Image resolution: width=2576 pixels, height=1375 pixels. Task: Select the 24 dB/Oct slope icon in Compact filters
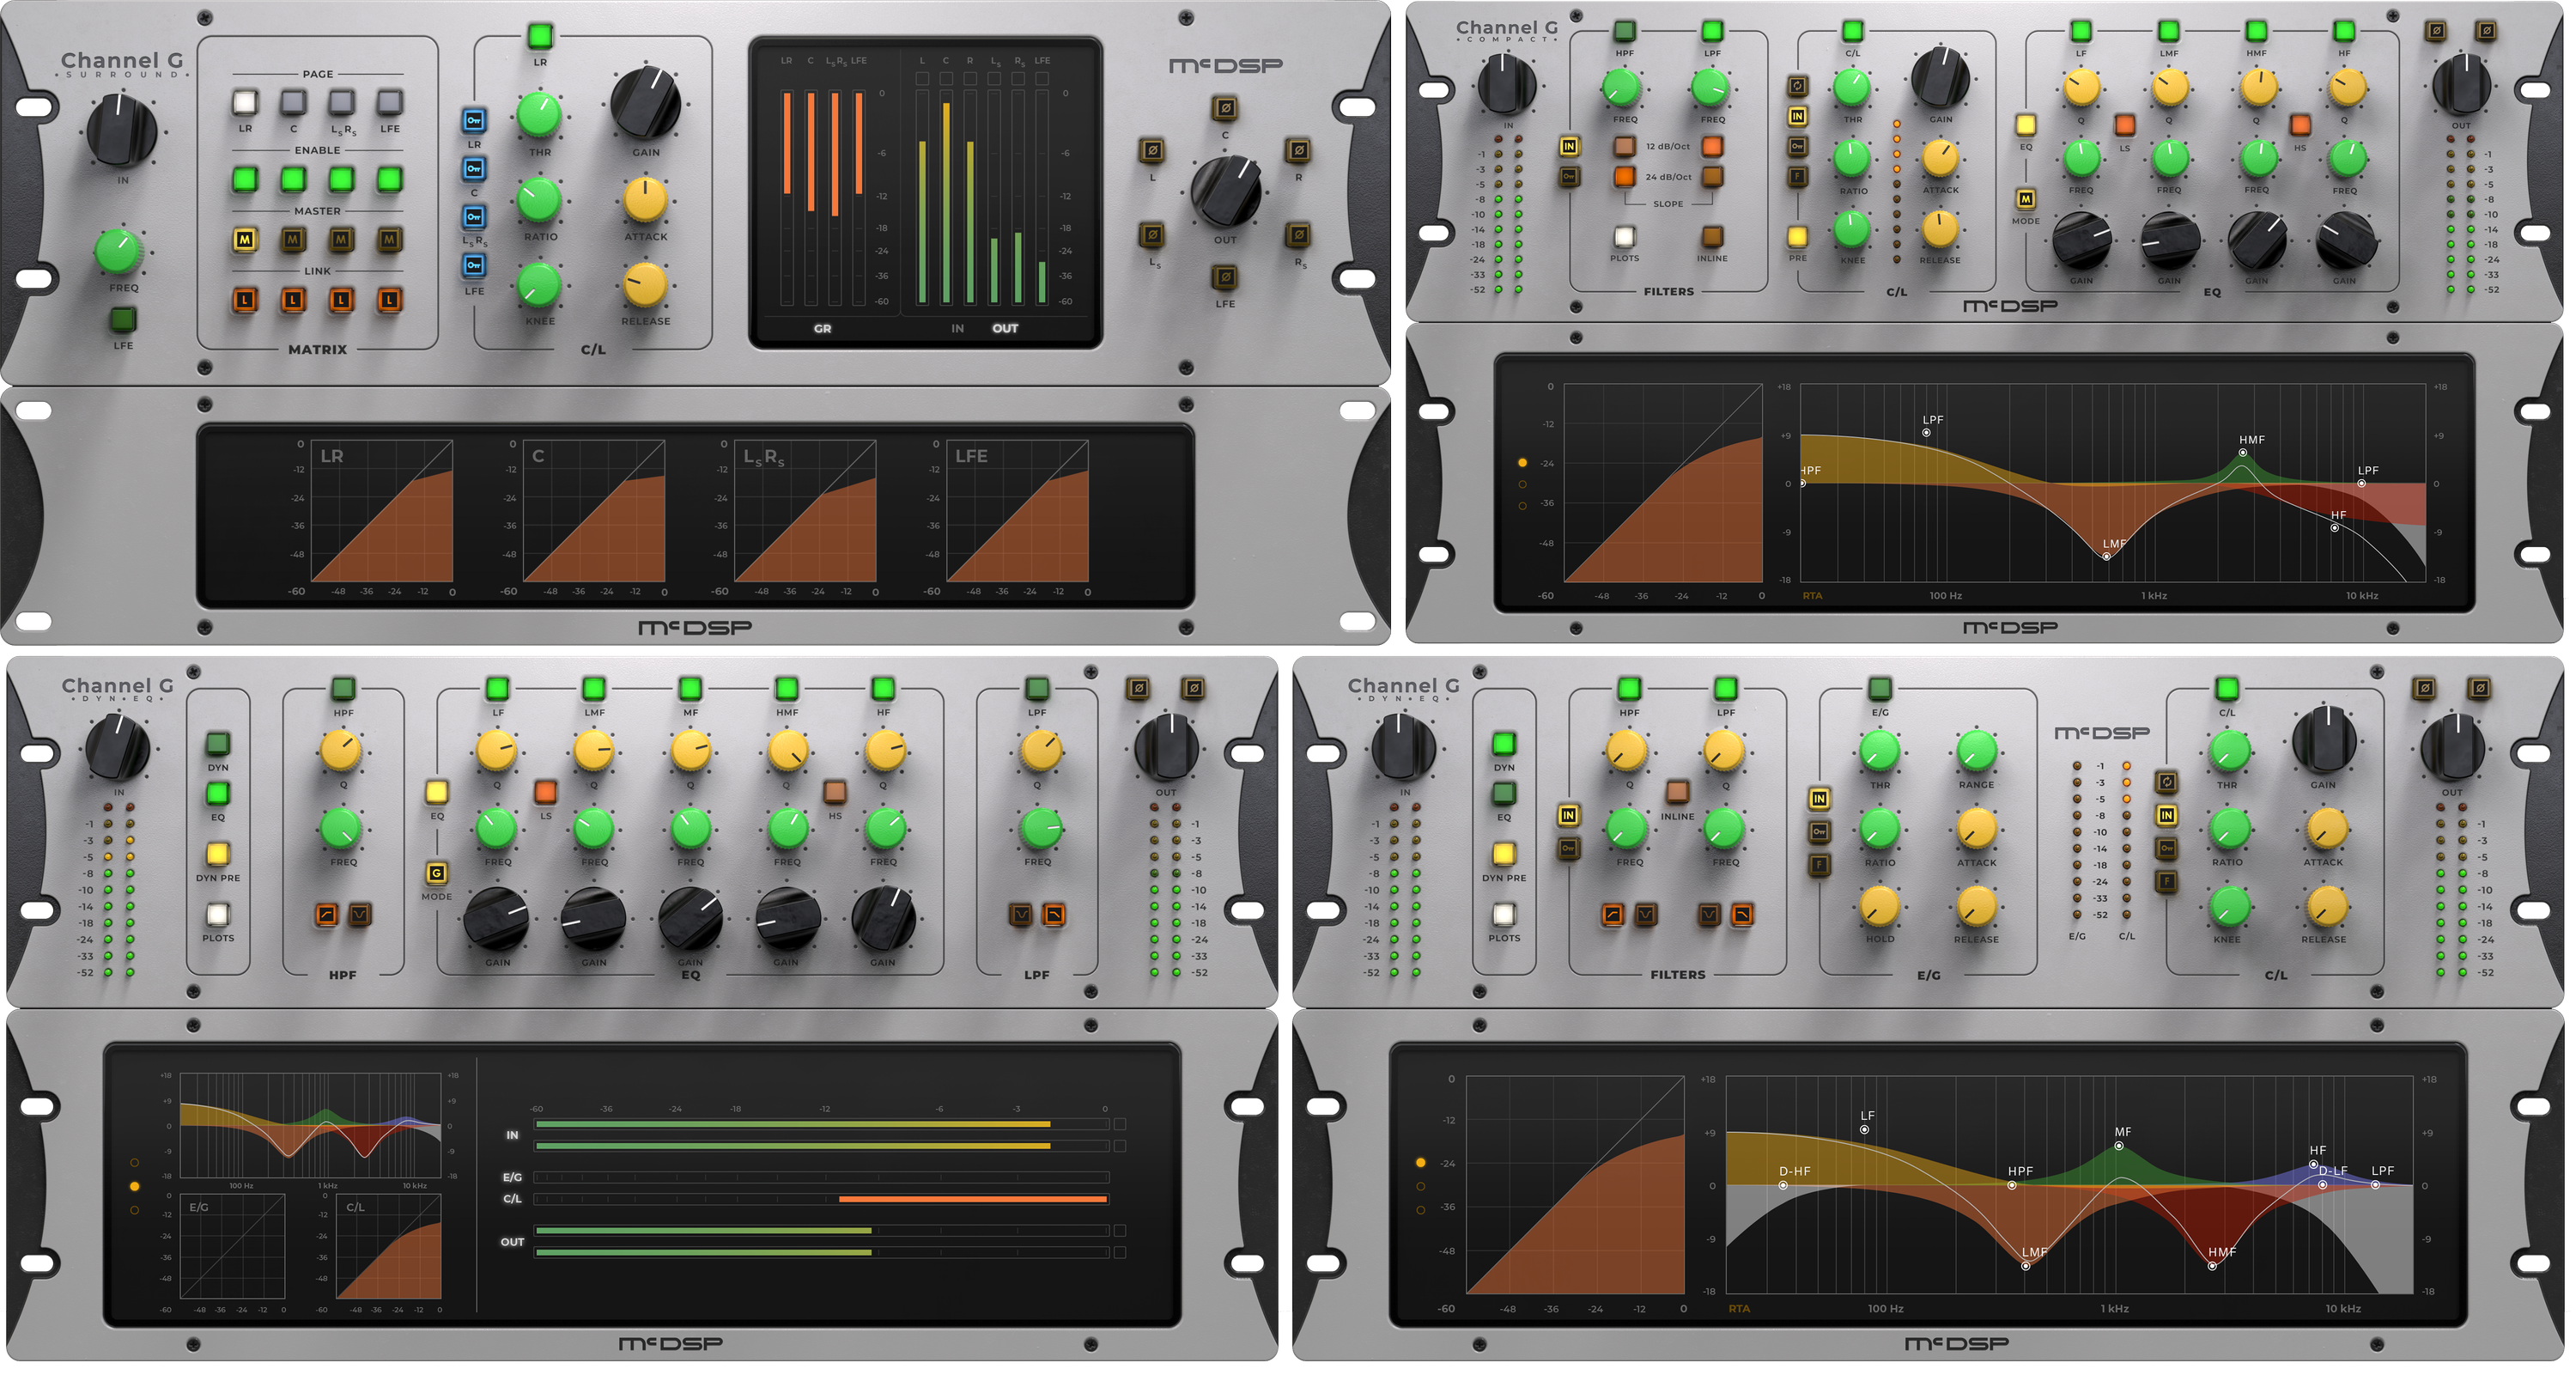tap(1625, 178)
